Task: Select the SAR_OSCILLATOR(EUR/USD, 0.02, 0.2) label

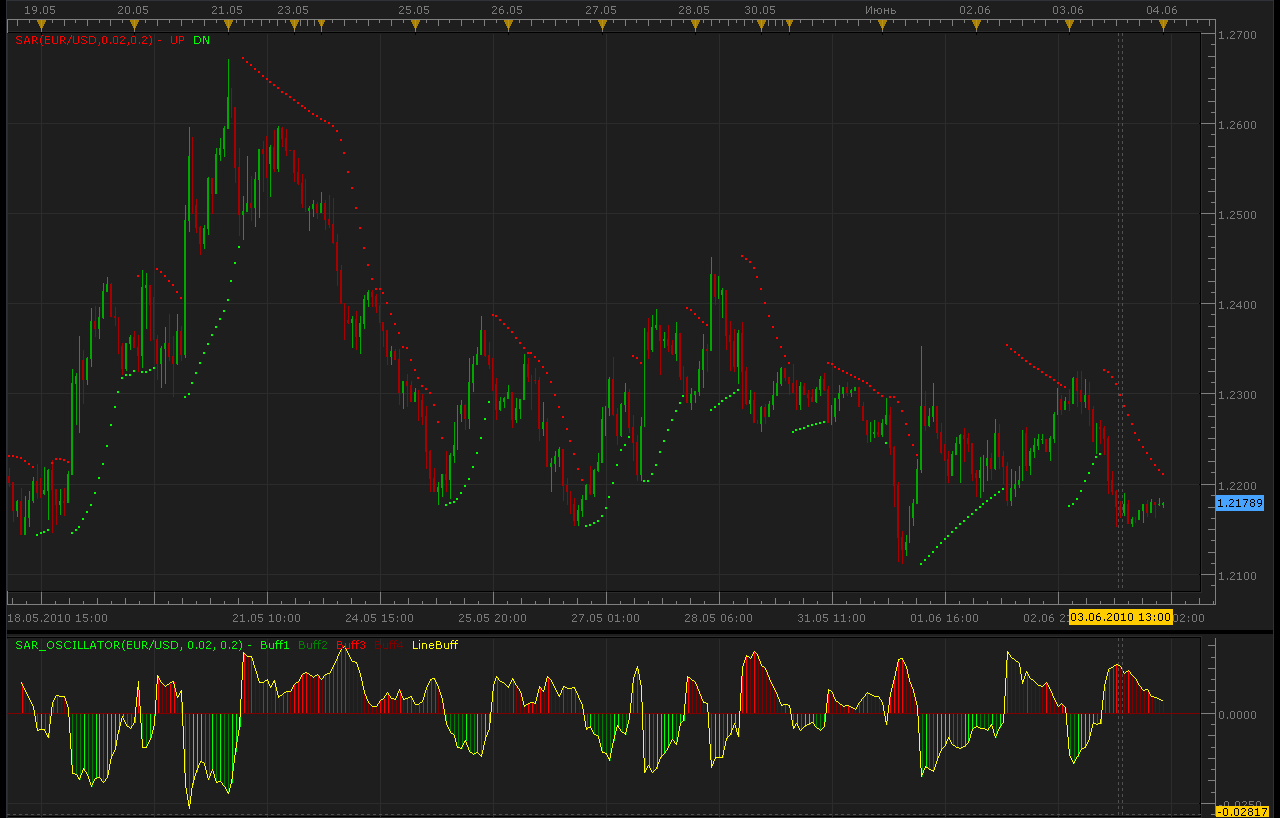Action: coord(129,645)
